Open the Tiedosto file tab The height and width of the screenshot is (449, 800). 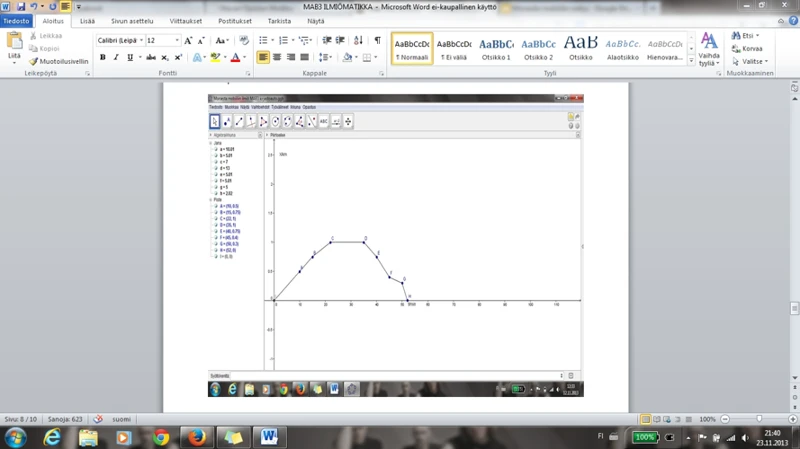pyautogui.click(x=16, y=21)
